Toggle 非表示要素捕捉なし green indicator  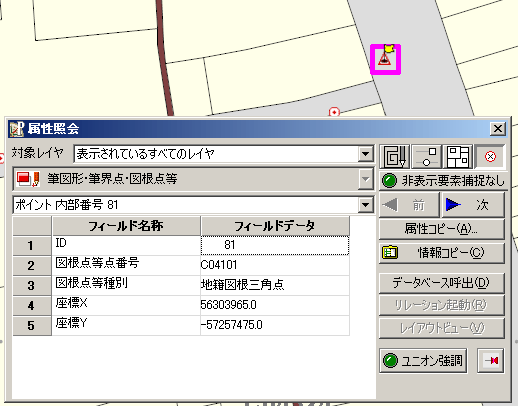click(389, 181)
